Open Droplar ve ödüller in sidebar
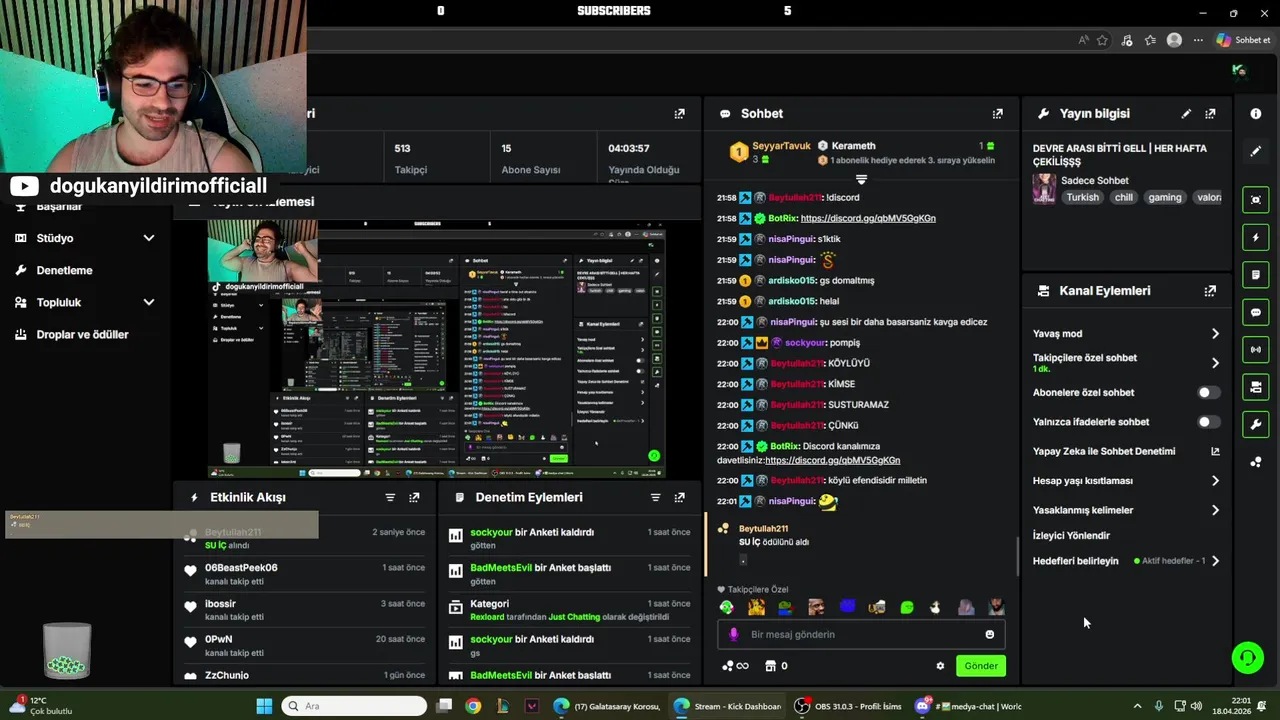 tap(82, 334)
